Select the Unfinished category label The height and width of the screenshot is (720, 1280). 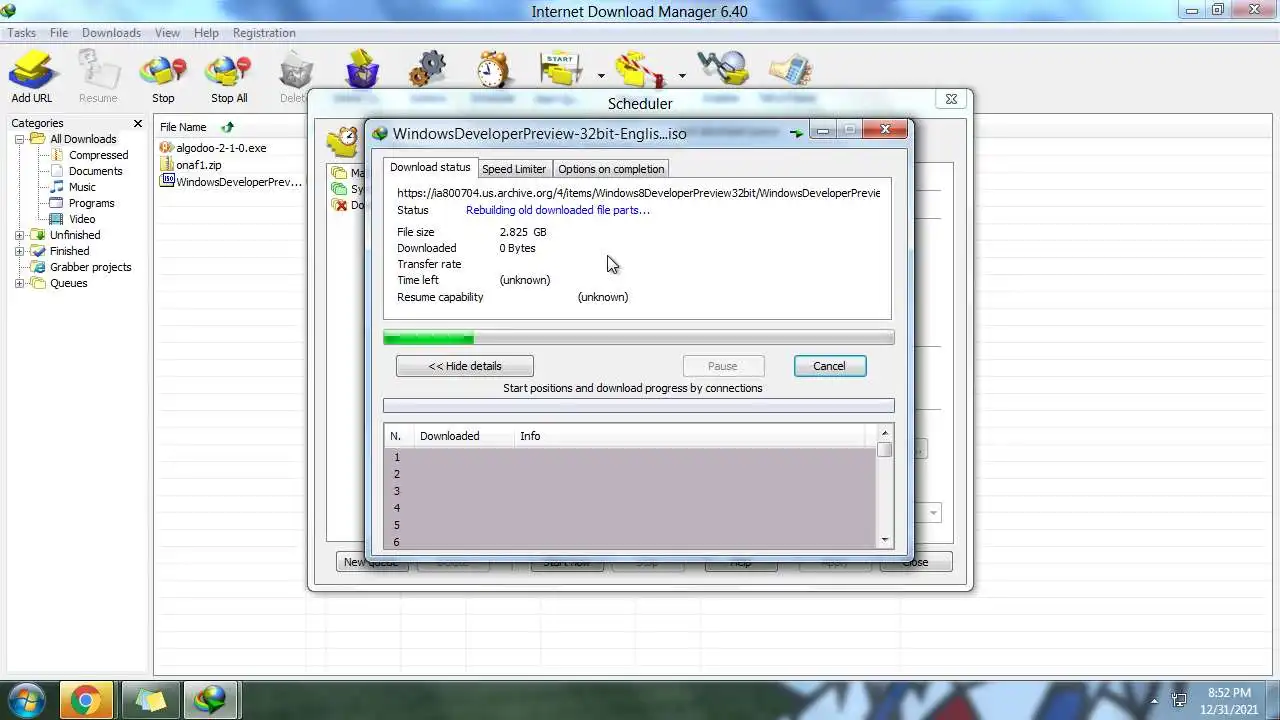(x=75, y=235)
